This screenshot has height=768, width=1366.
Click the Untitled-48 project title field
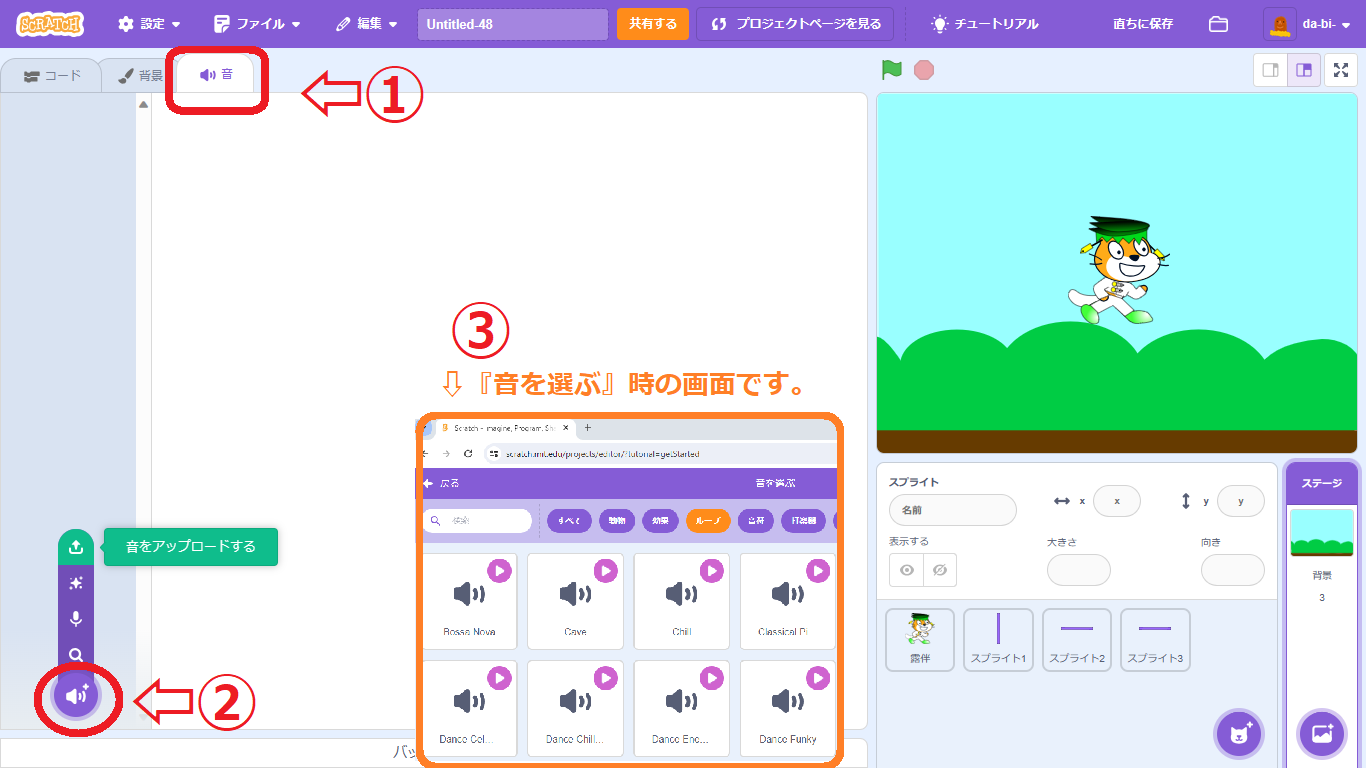pyautogui.click(x=513, y=24)
